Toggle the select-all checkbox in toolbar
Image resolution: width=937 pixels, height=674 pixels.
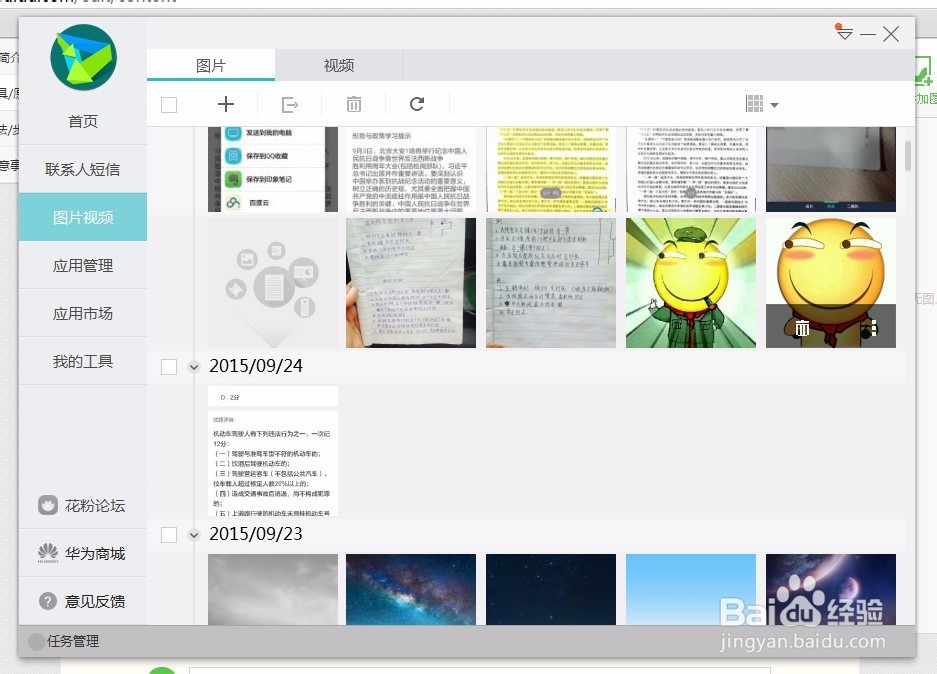tap(169, 105)
